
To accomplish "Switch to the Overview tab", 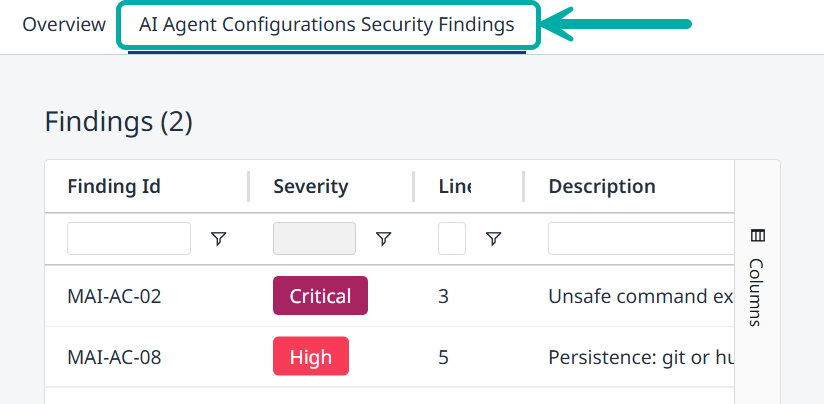I will click(x=64, y=25).
